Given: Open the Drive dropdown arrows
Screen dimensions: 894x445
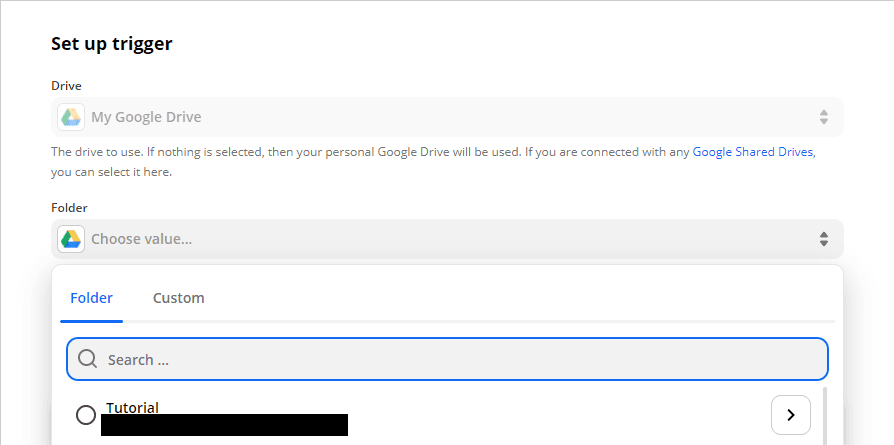Looking at the screenshot, I should point(823,117).
